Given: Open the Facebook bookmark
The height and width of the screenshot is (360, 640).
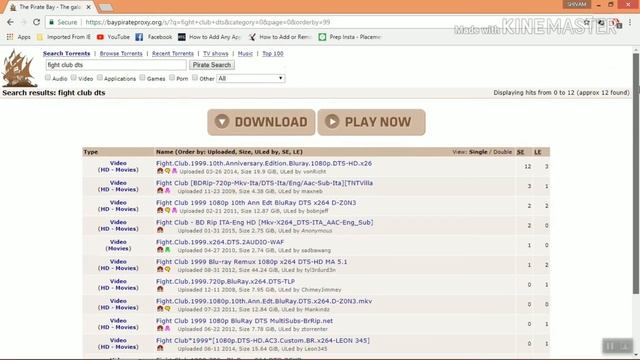Looking at the screenshot, I should pos(153,37).
